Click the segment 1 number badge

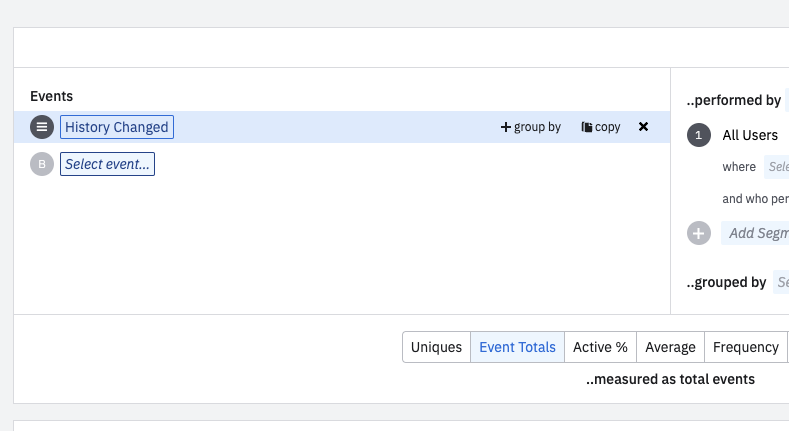(x=699, y=135)
